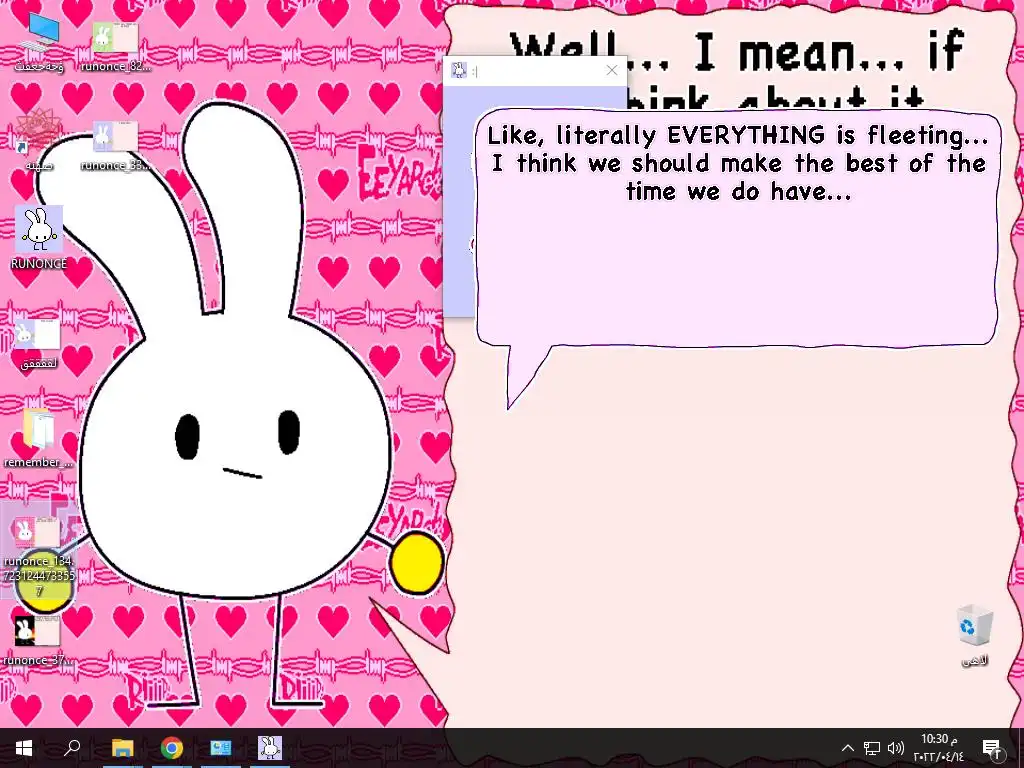Screen dimensions: 1024x768
Task: Open File Explorer from the taskbar
Action: pos(122,748)
